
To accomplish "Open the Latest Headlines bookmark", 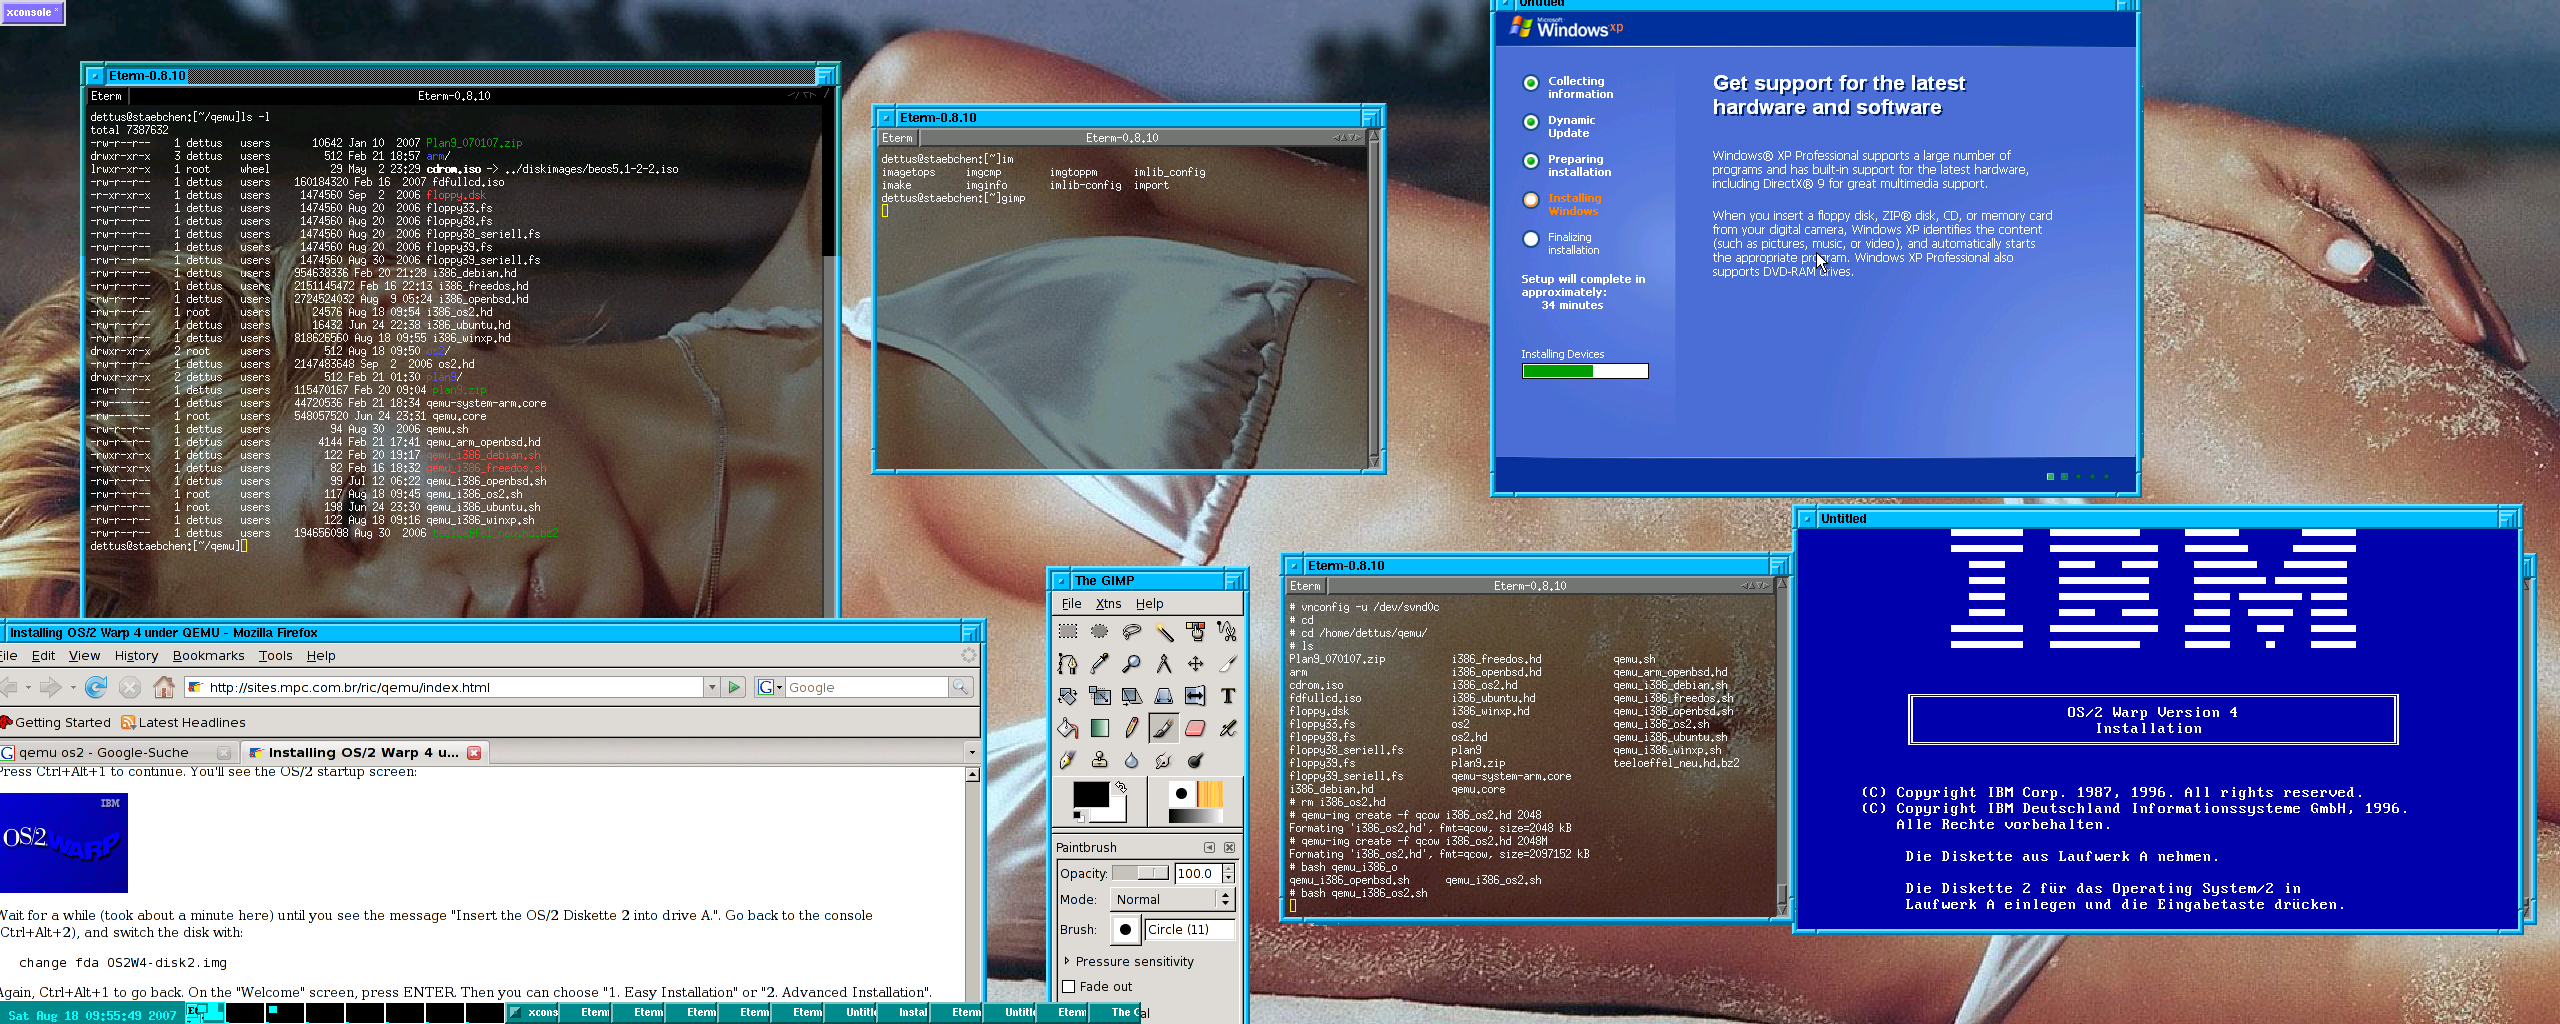I will pos(183,722).
